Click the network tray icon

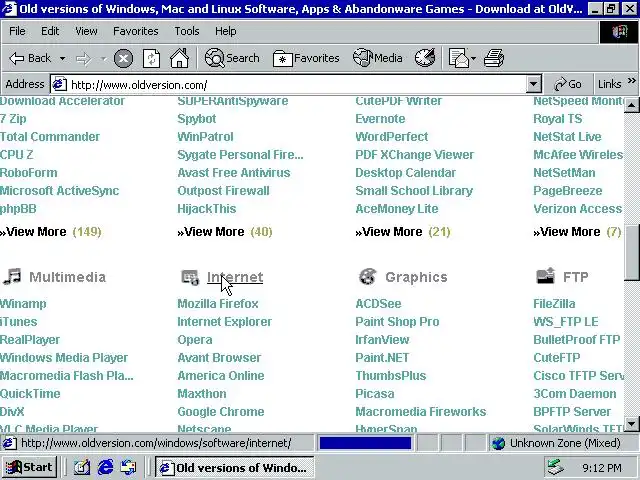coord(556,467)
